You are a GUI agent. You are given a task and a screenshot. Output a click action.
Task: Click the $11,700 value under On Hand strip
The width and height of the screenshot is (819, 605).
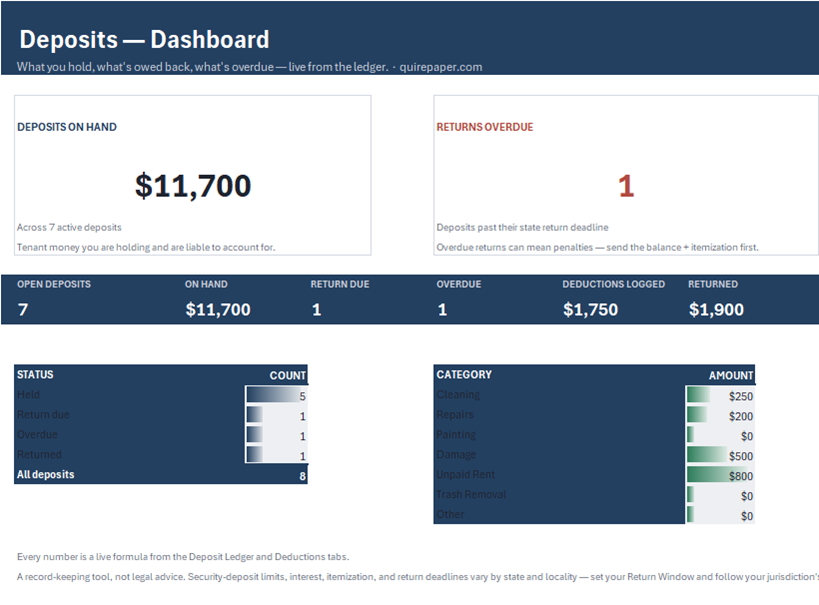point(218,310)
